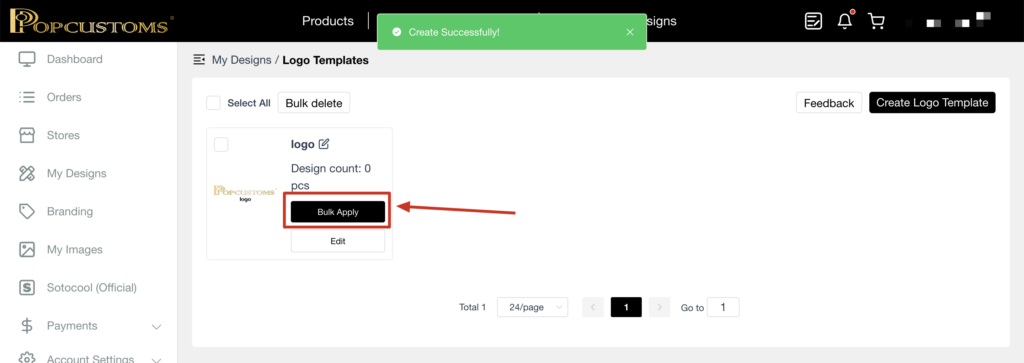Screen dimensions: 1024x363
Task: Open the 24/page page size dropdown
Action: coord(532,308)
